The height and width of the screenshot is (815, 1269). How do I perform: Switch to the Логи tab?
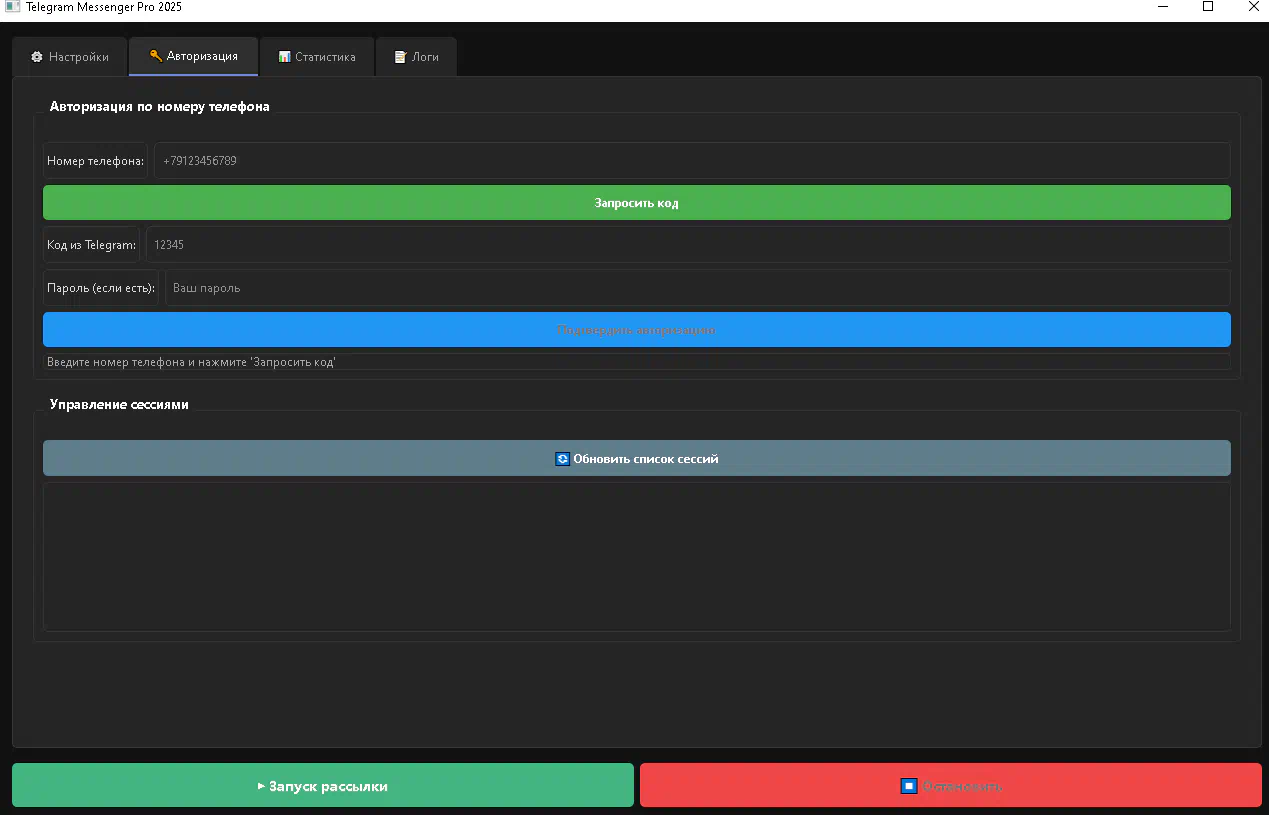pos(416,57)
